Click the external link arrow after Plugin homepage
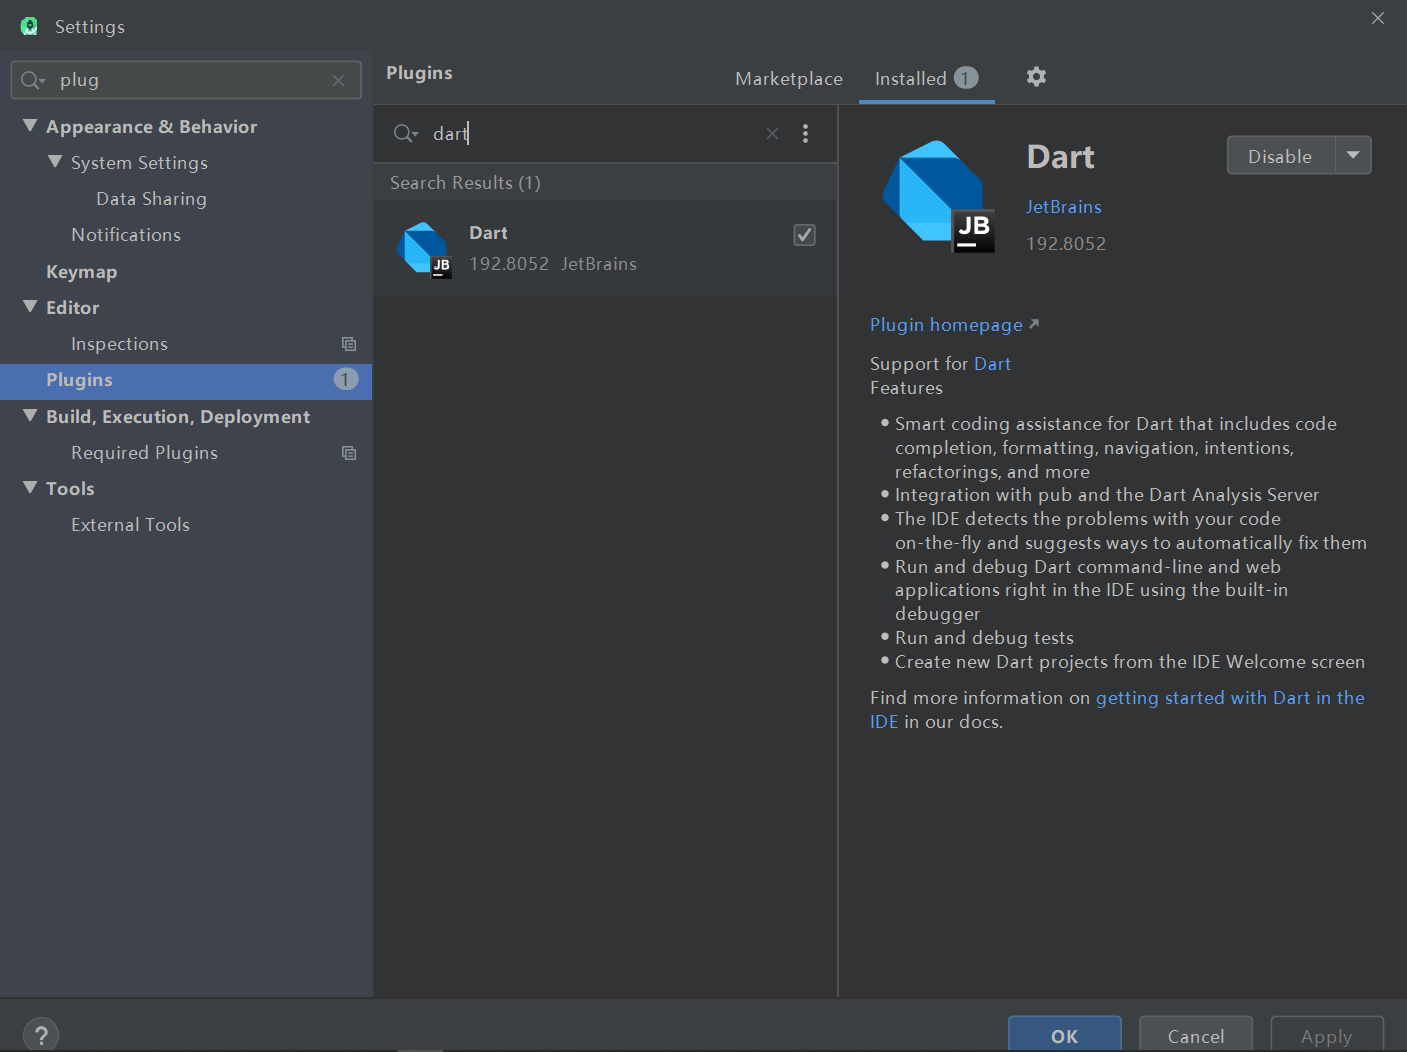1407x1052 pixels. (1034, 324)
